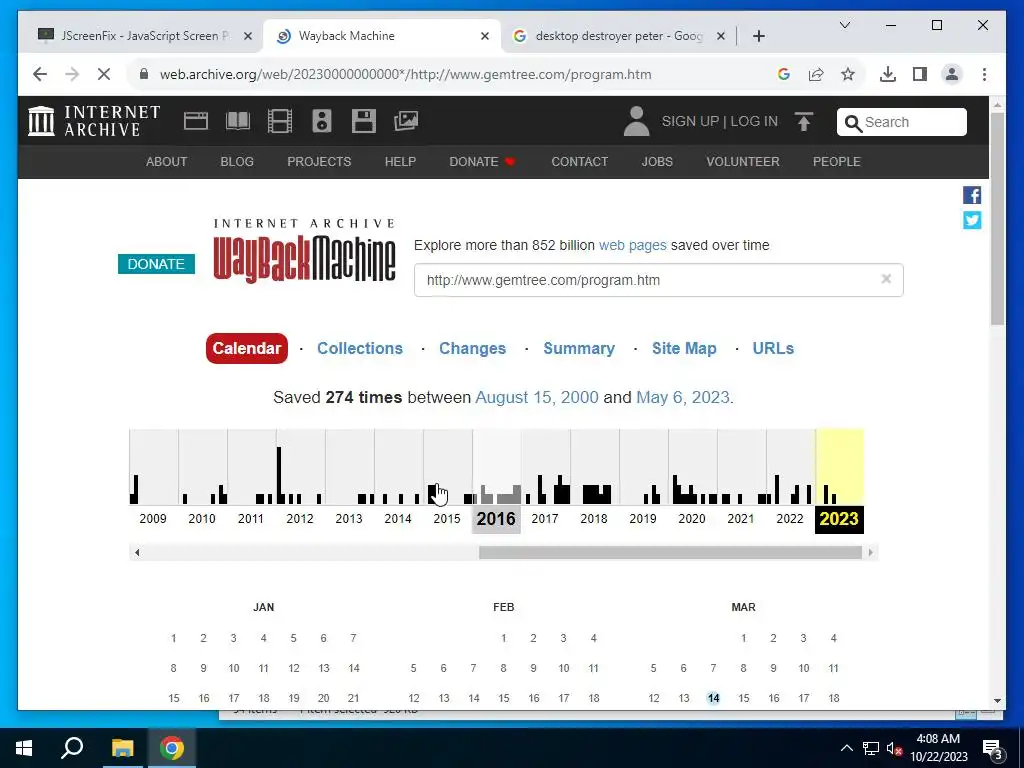Image resolution: width=1024 pixels, height=768 pixels.
Task: Open the audio speaker icon
Action: click(x=322, y=121)
